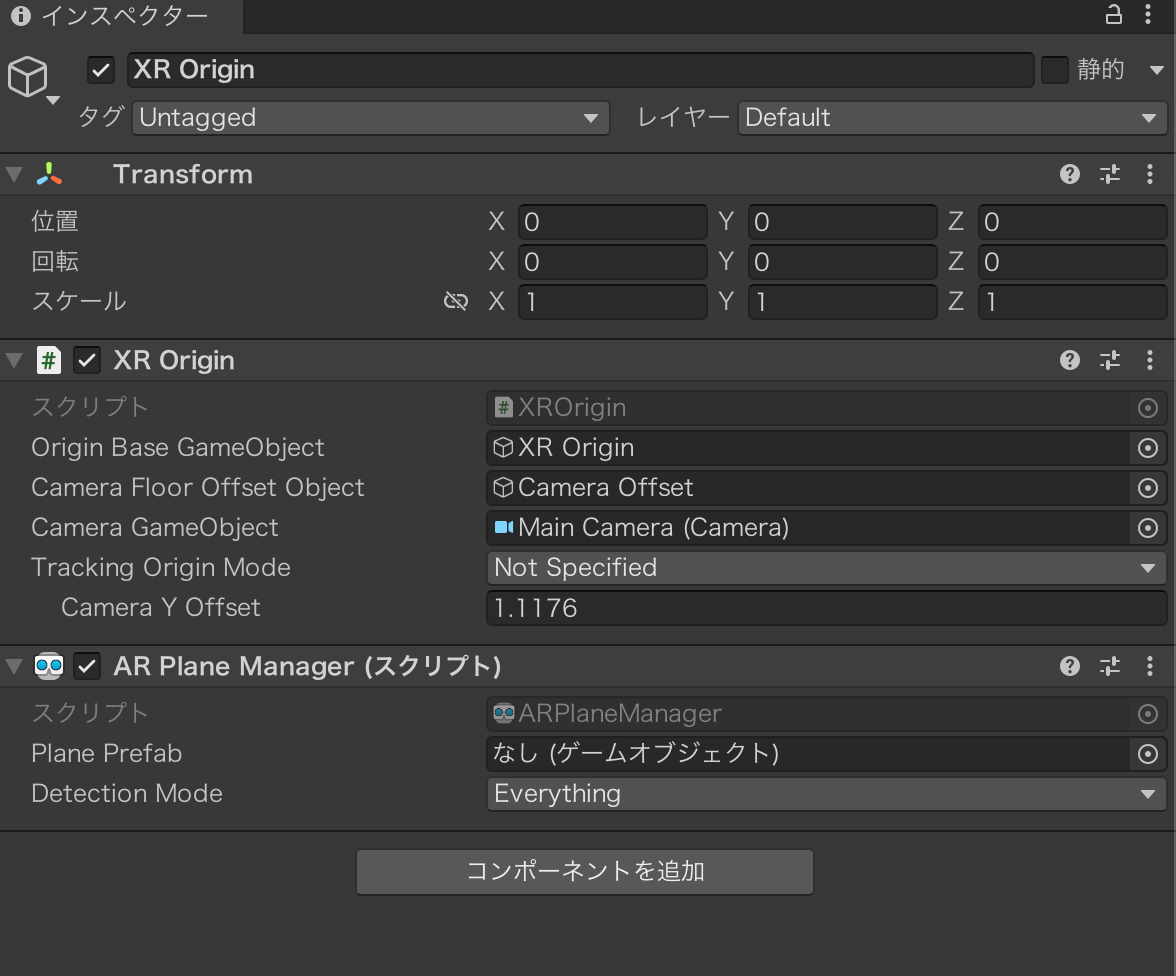Open XR Origin component presets
Viewport: 1176px width, 976px height.
coord(1110,360)
